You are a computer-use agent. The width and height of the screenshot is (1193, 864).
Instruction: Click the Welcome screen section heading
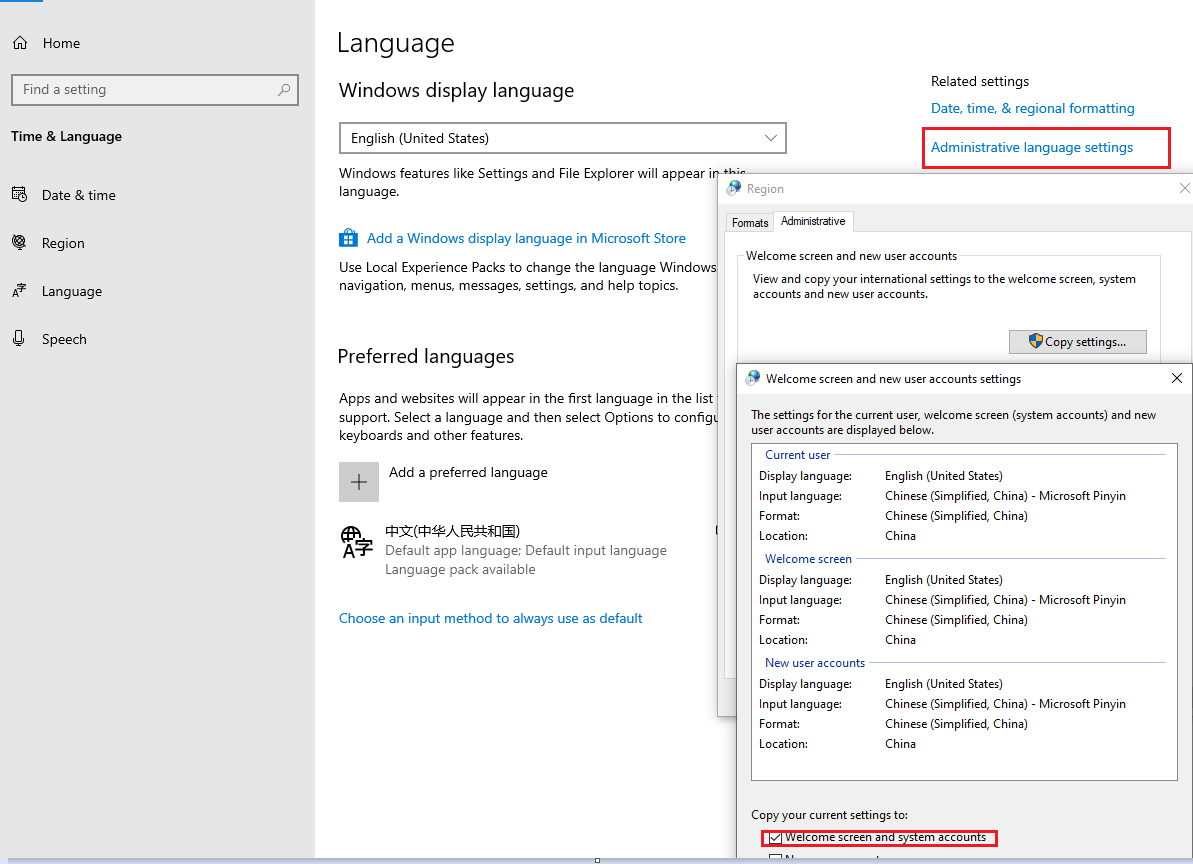pyautogui.click(x=808, y=559)
